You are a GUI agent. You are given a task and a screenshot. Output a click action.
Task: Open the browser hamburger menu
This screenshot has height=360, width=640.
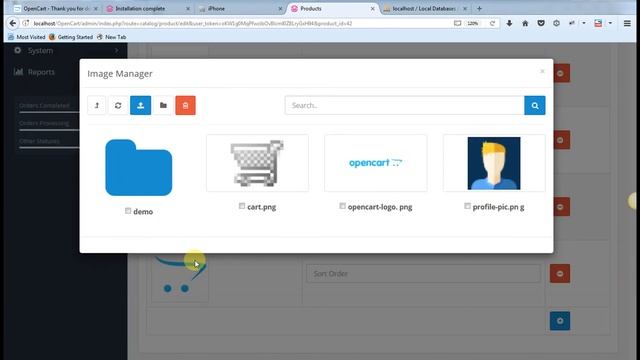627,23
